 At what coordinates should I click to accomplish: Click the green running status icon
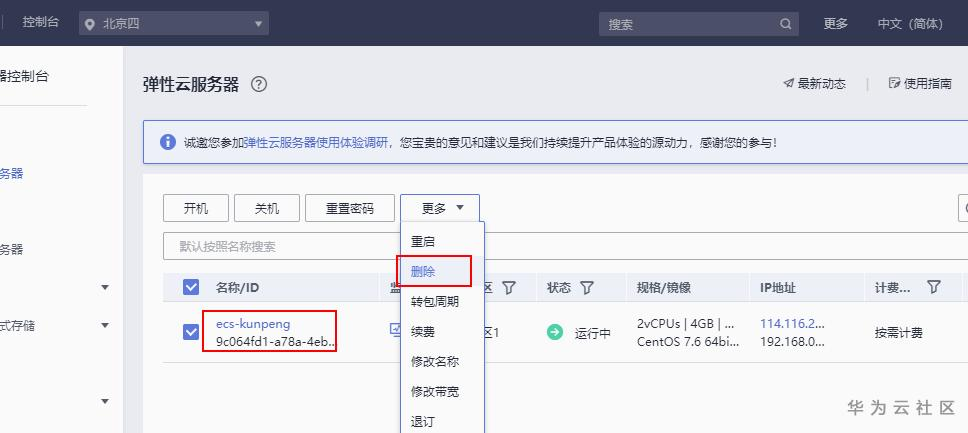pyautogui.click(x=555, y=332)
